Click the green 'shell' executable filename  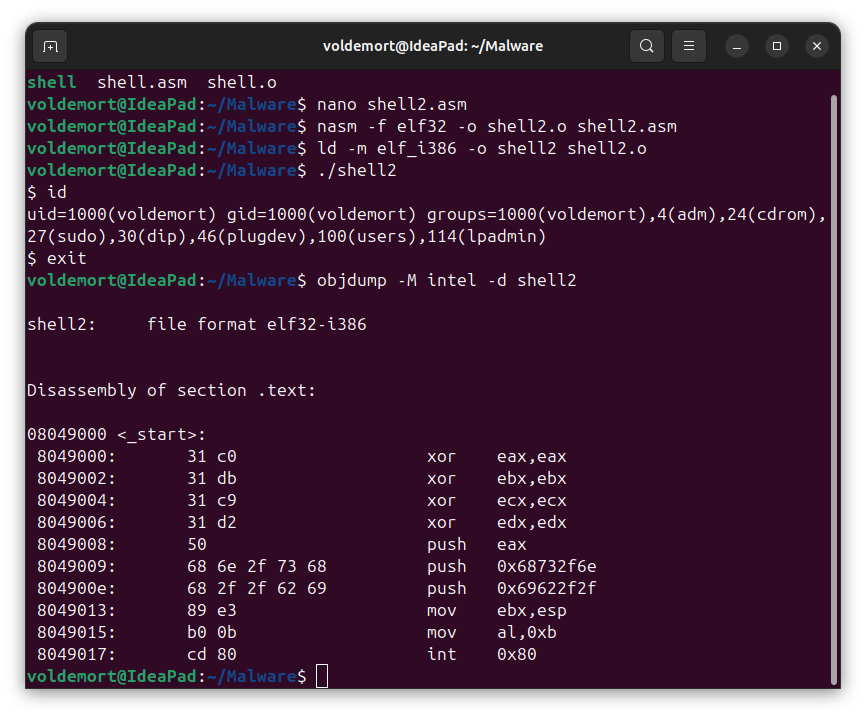(52, 82)
